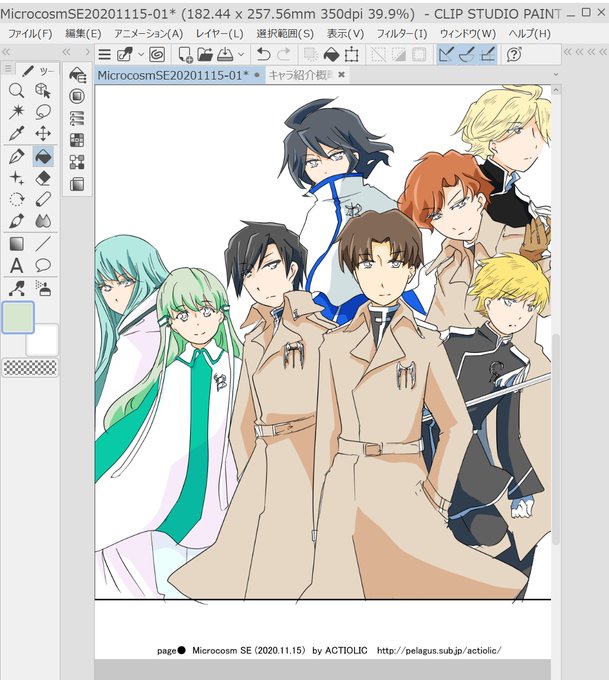Click the Clip Studio launcher pen icon
The height and width of the screenshot is (680, 609).
point(125,55)
